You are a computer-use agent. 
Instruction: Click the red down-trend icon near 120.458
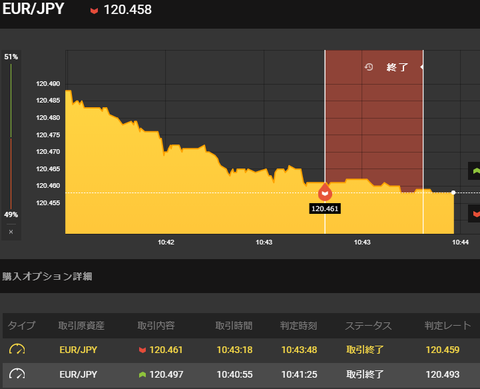(x=94, y=11)
